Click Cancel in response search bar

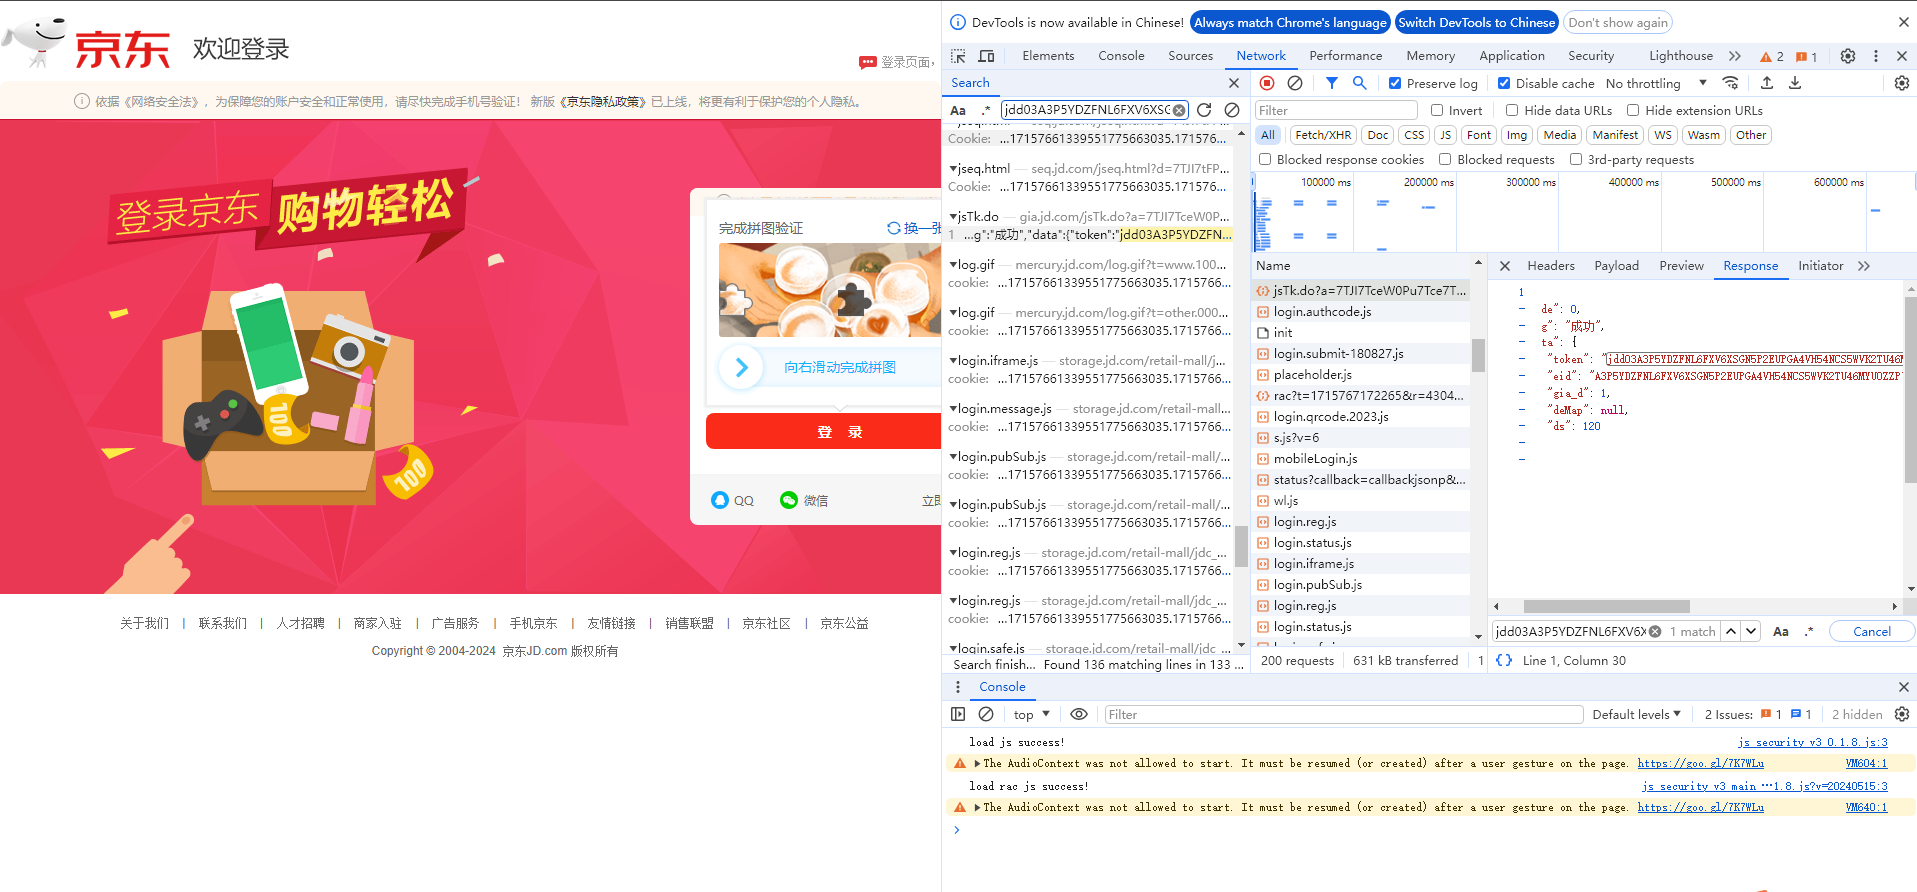click(x=1871, y=631)
